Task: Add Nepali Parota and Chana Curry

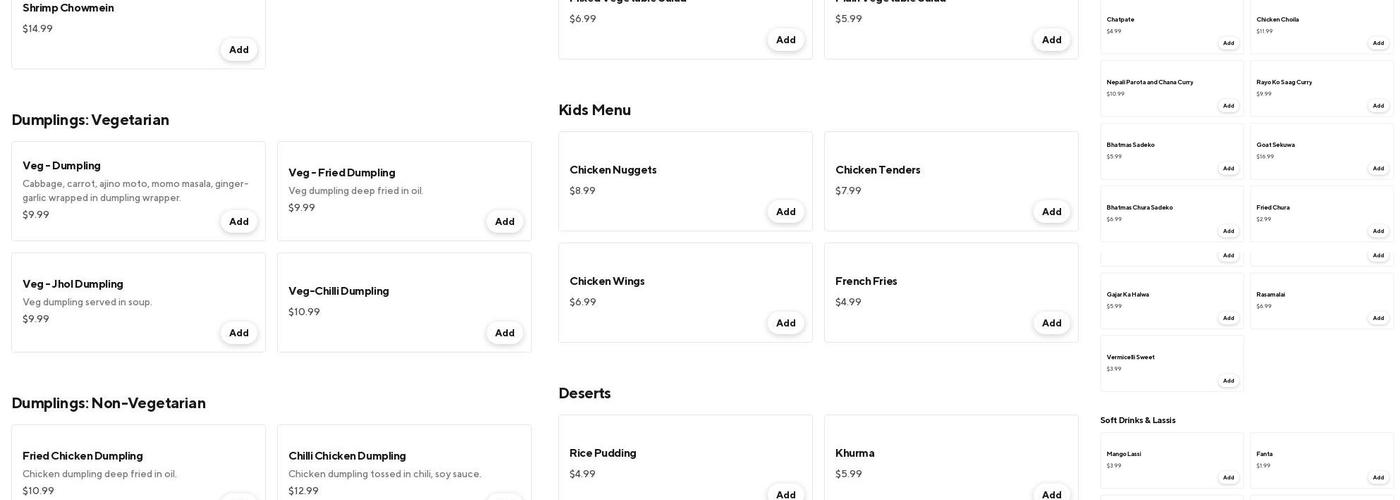Action: point(1228,106)
